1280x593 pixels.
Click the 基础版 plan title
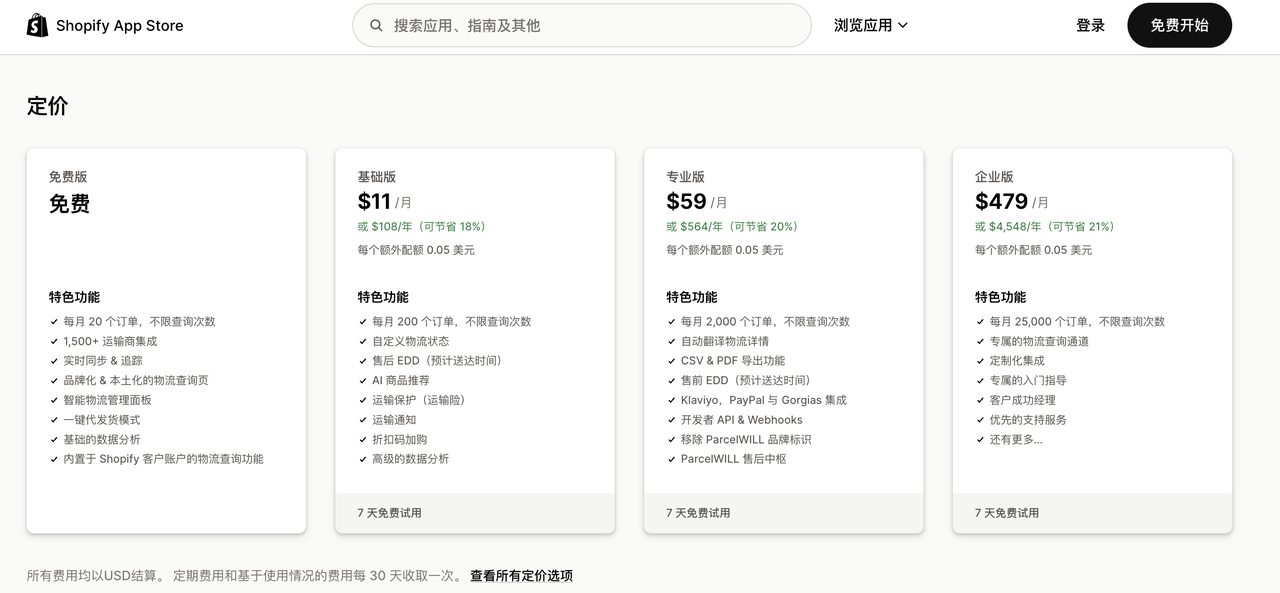click(x=377, y=176)
